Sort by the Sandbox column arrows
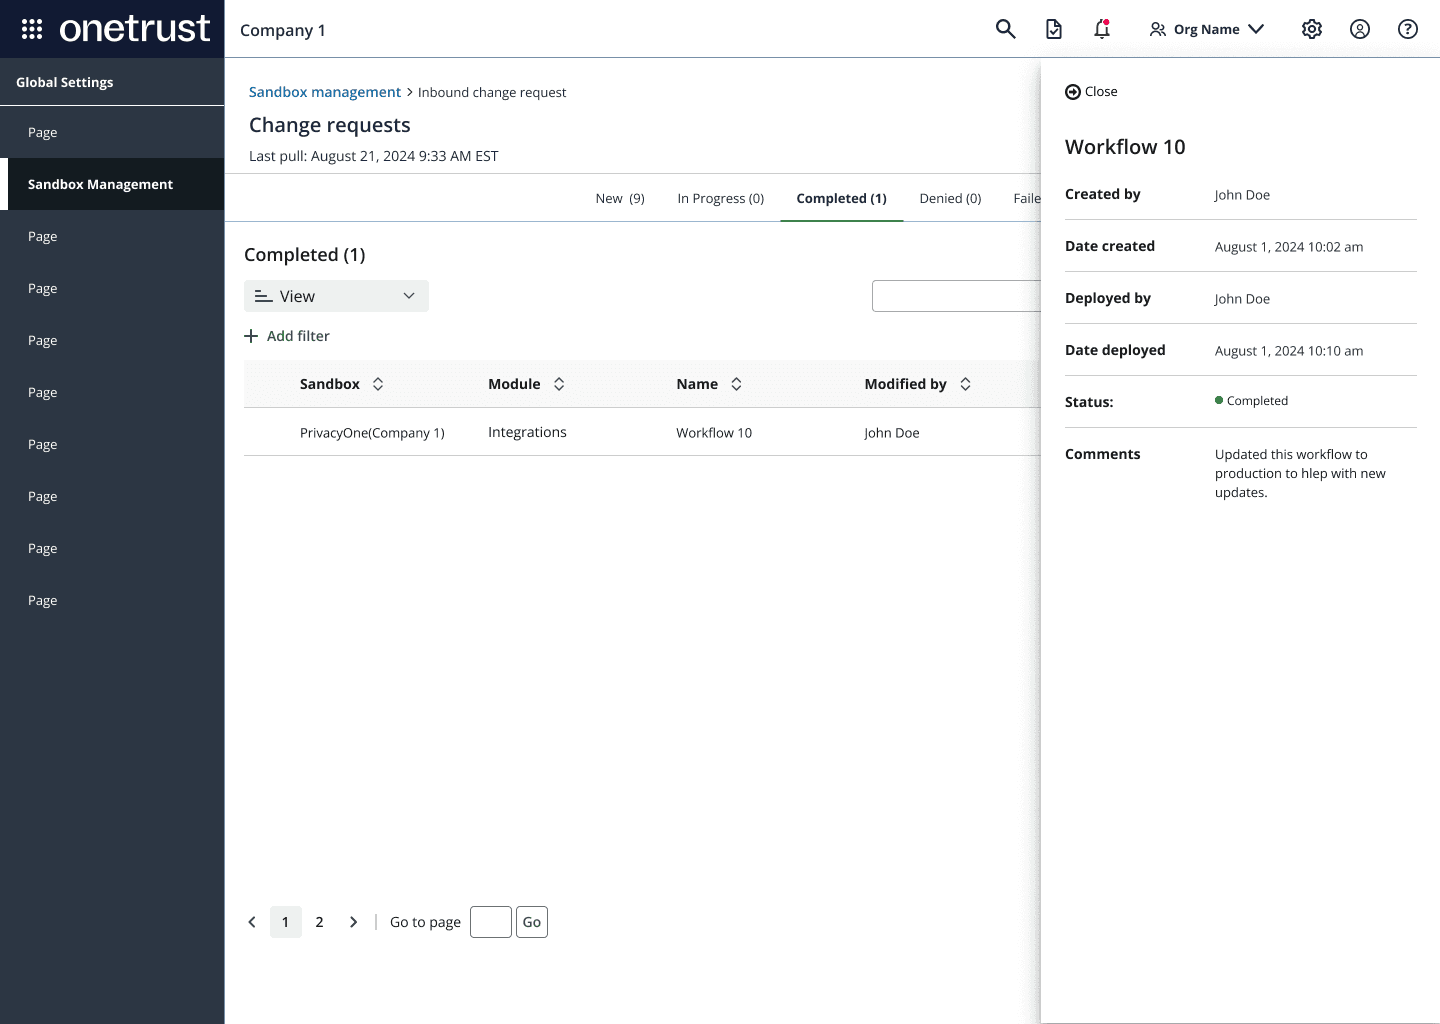This screenshot has width=1440, height=1024. [378, 384]
